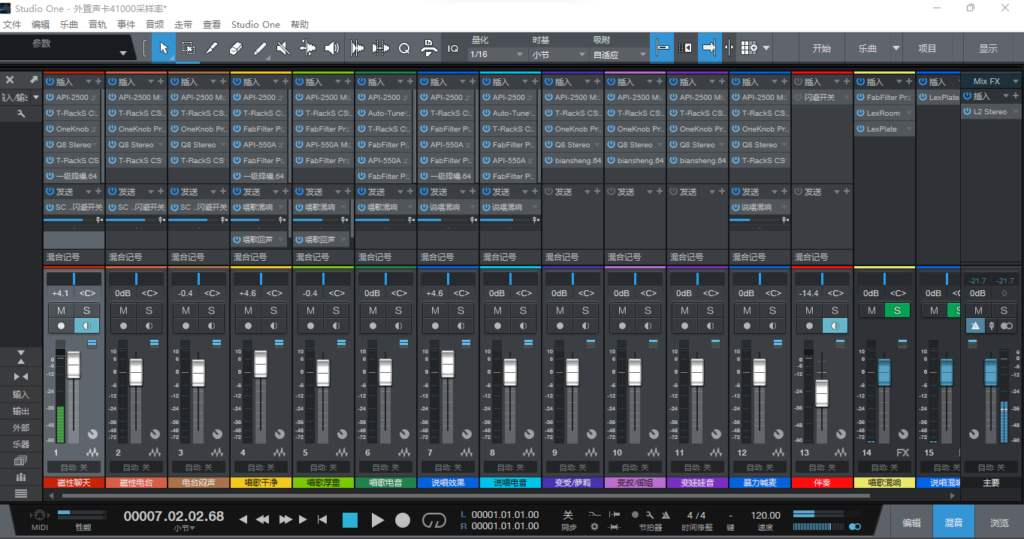Image resolution: width=1024 pixels, height=539 pixels.
Task: Solo channel 14 唱歌混响 FX
Action: pyautogui.click(x=897, y=311)
